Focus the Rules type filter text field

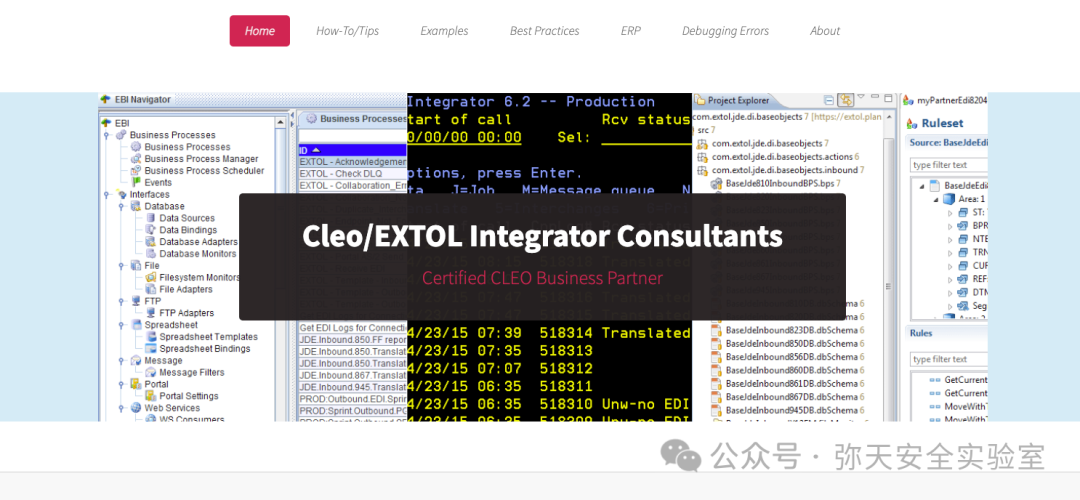coord(948,359)
